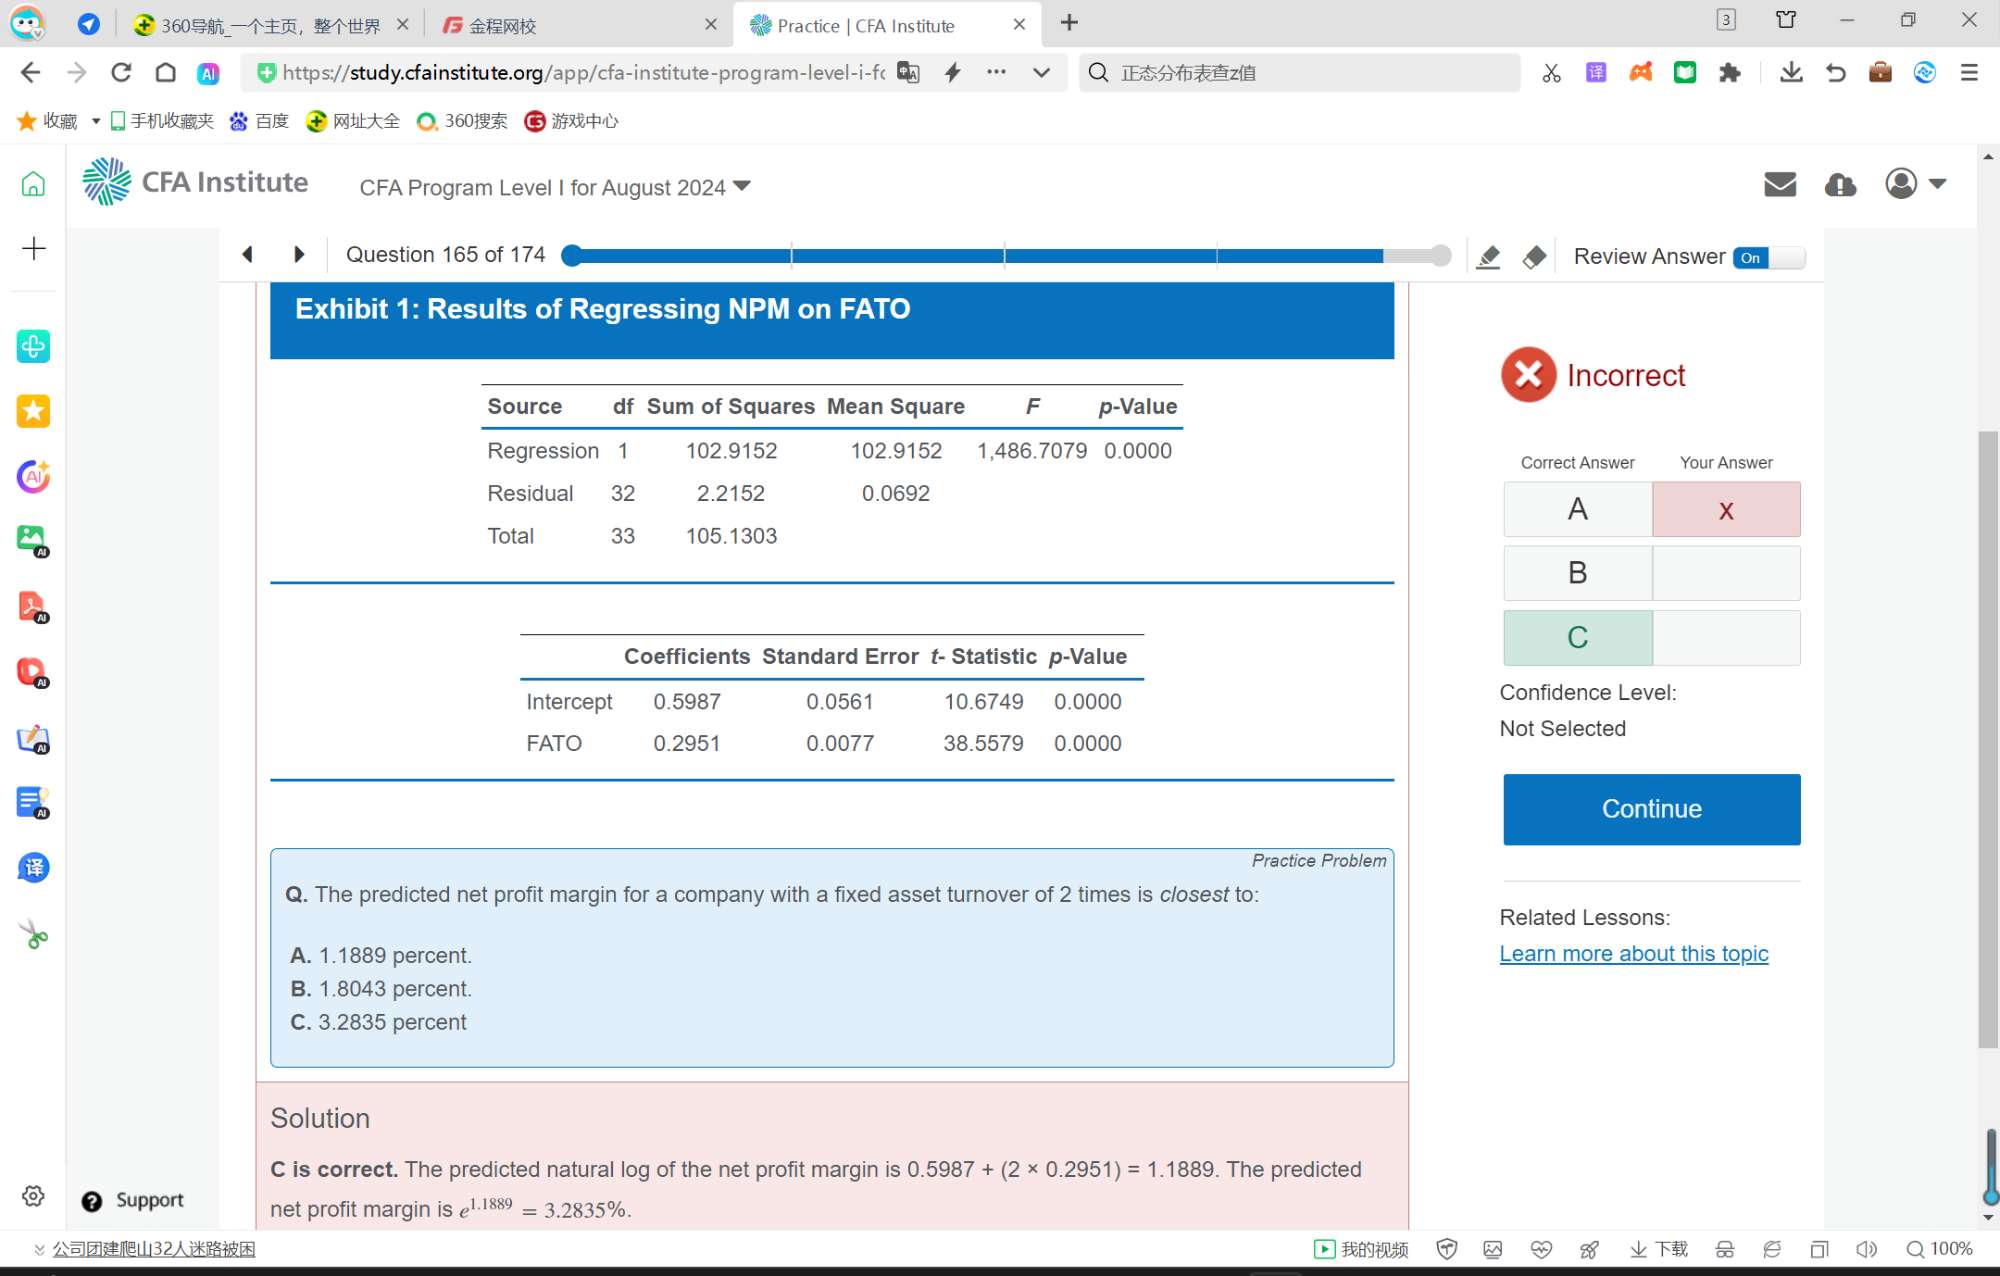Open Learn more about this topic
The image size is (2000, 1276).
click(1633, 954)
